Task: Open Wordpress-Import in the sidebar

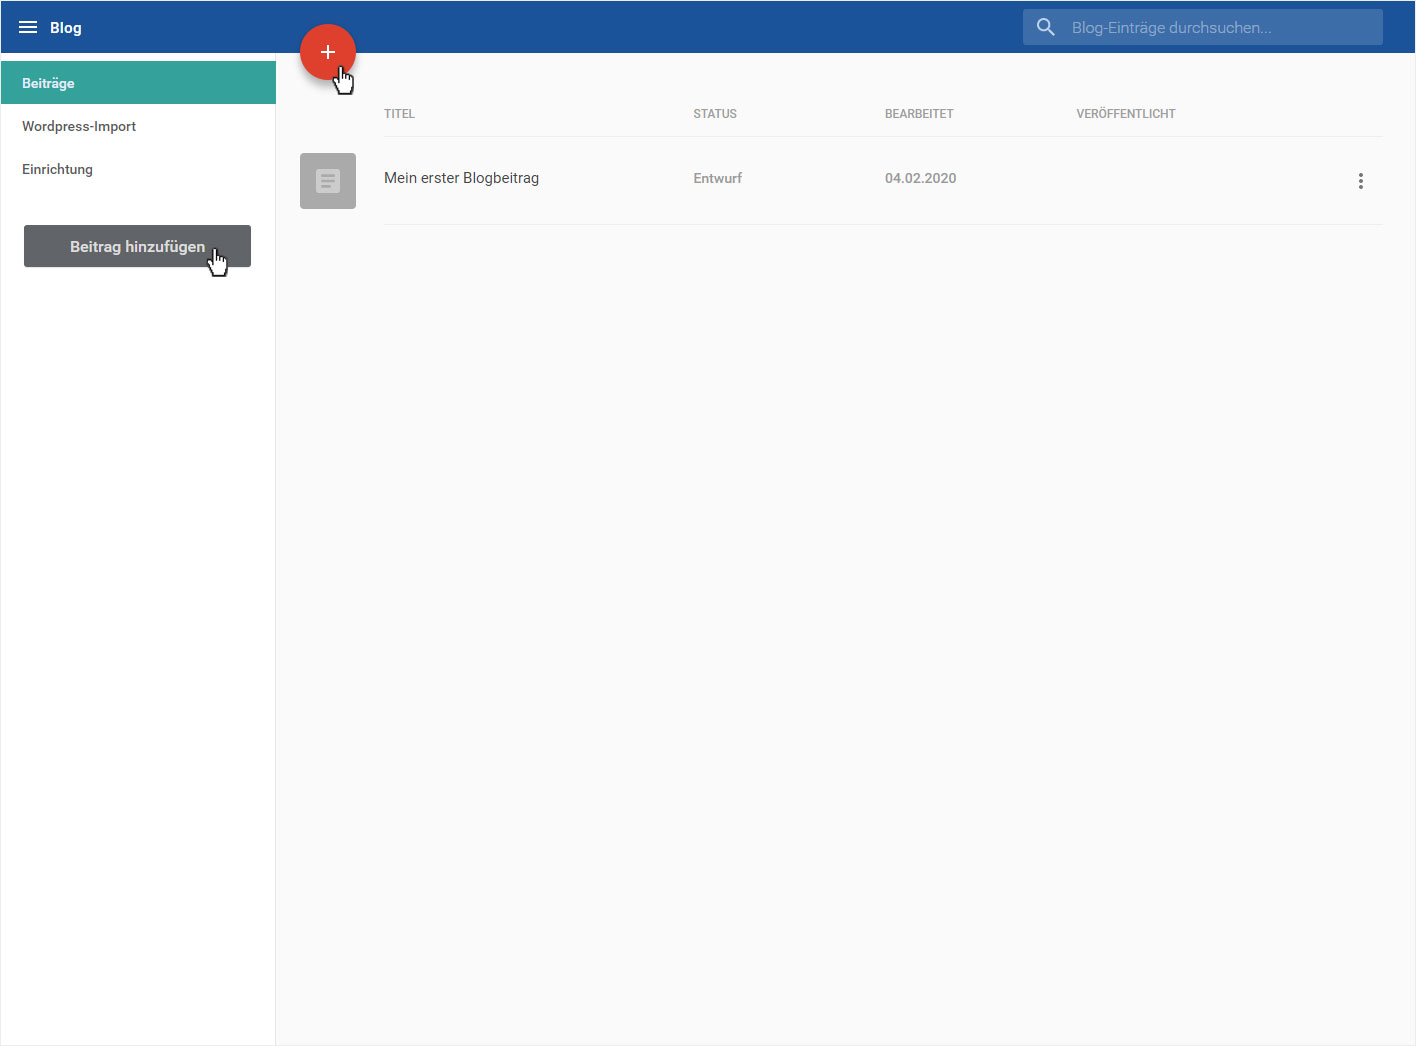Action: [138, 126]
